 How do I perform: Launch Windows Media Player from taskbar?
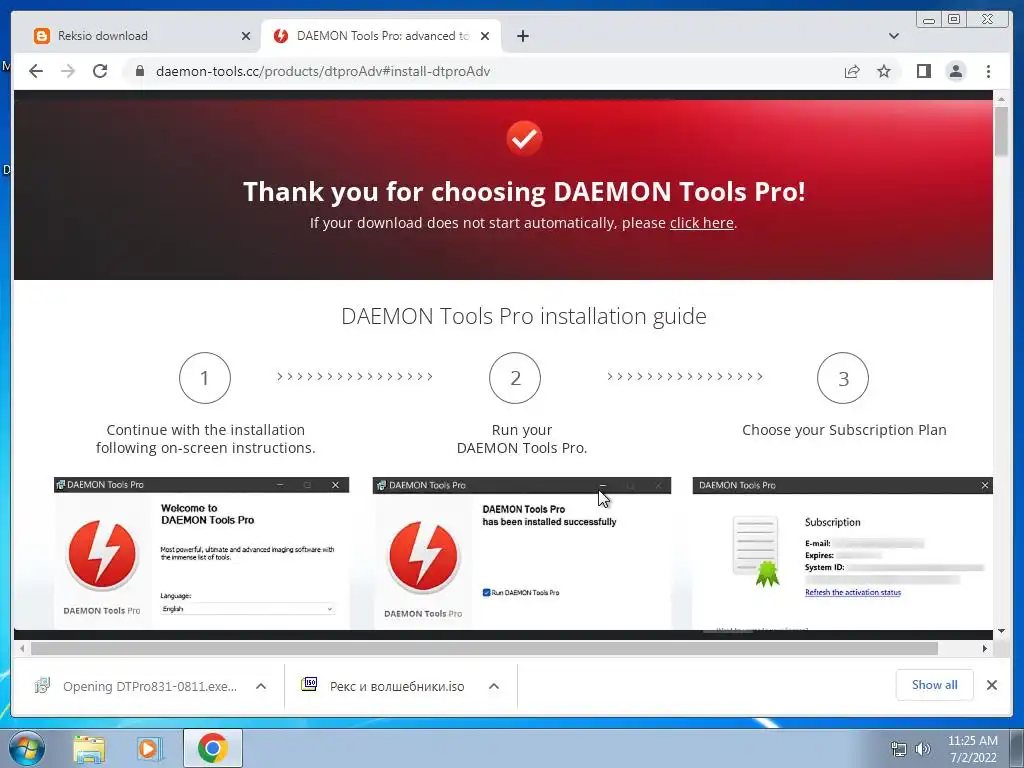[x=150, y=748]
